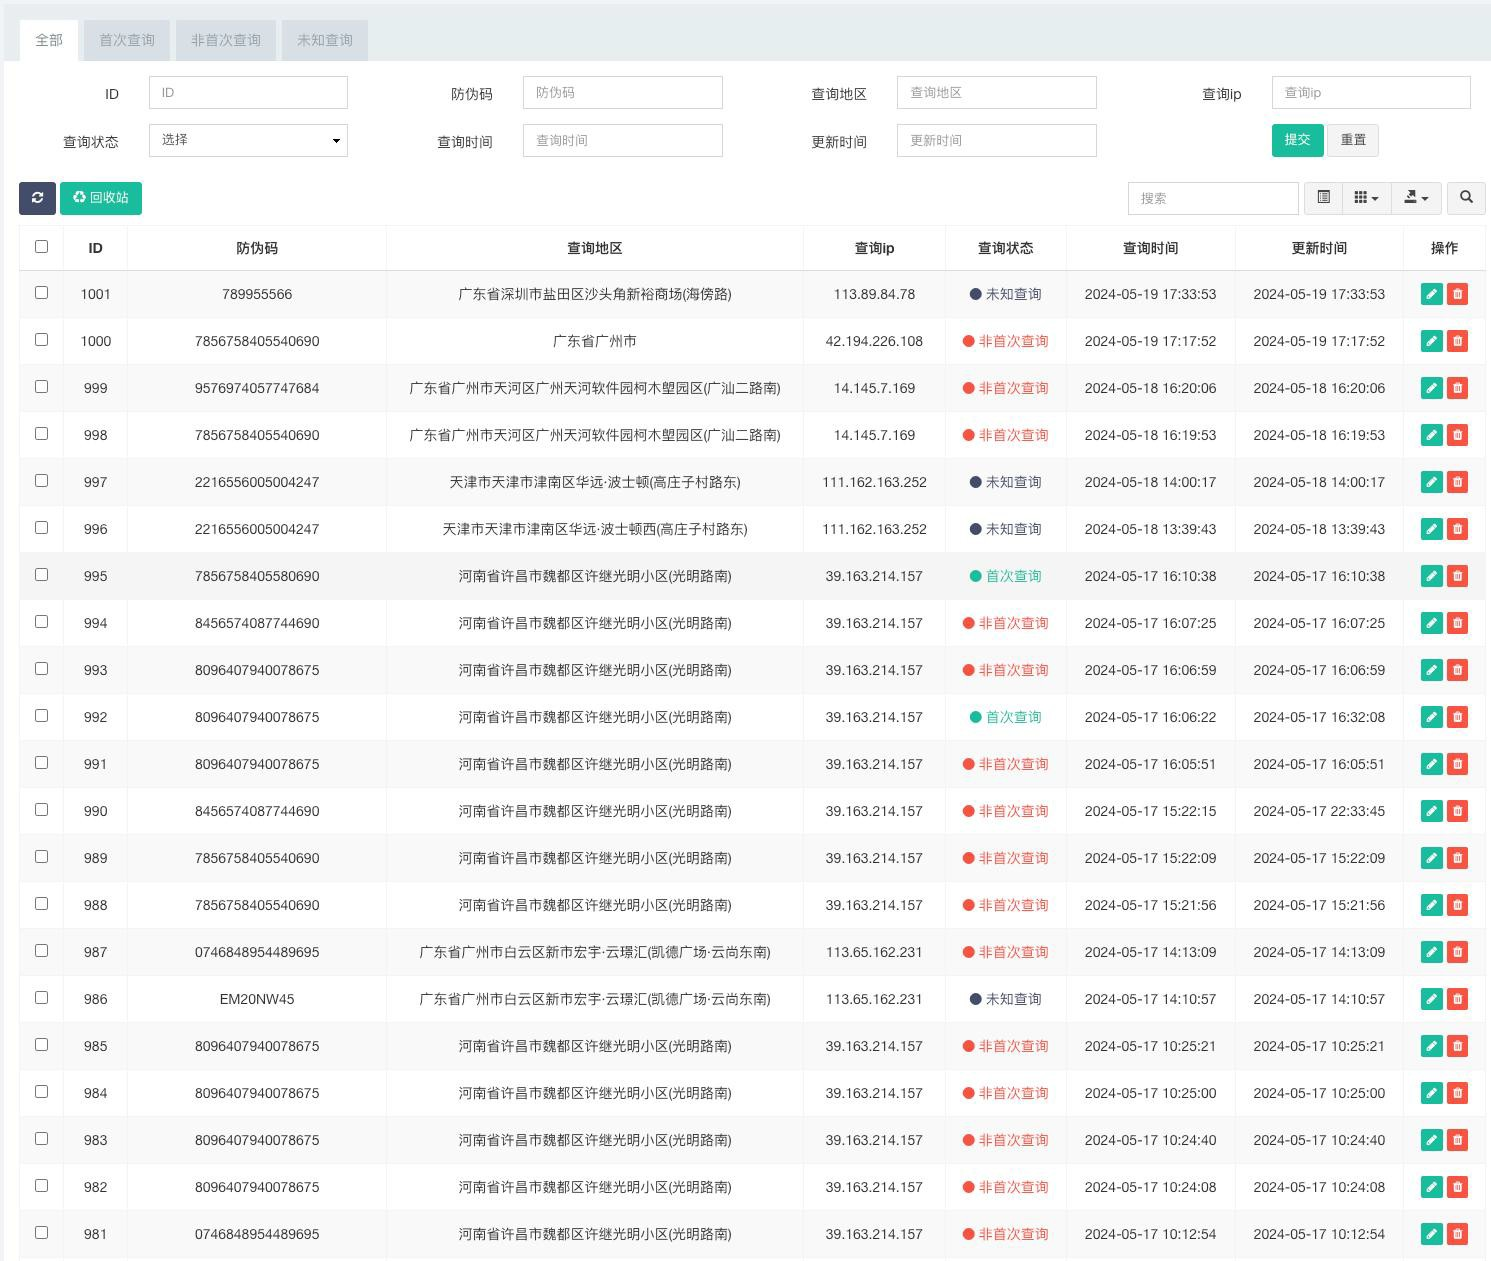This screenshot has width=1491, height=1261.
Task: Delete the record with ID 997
Action: point(1457,482)
